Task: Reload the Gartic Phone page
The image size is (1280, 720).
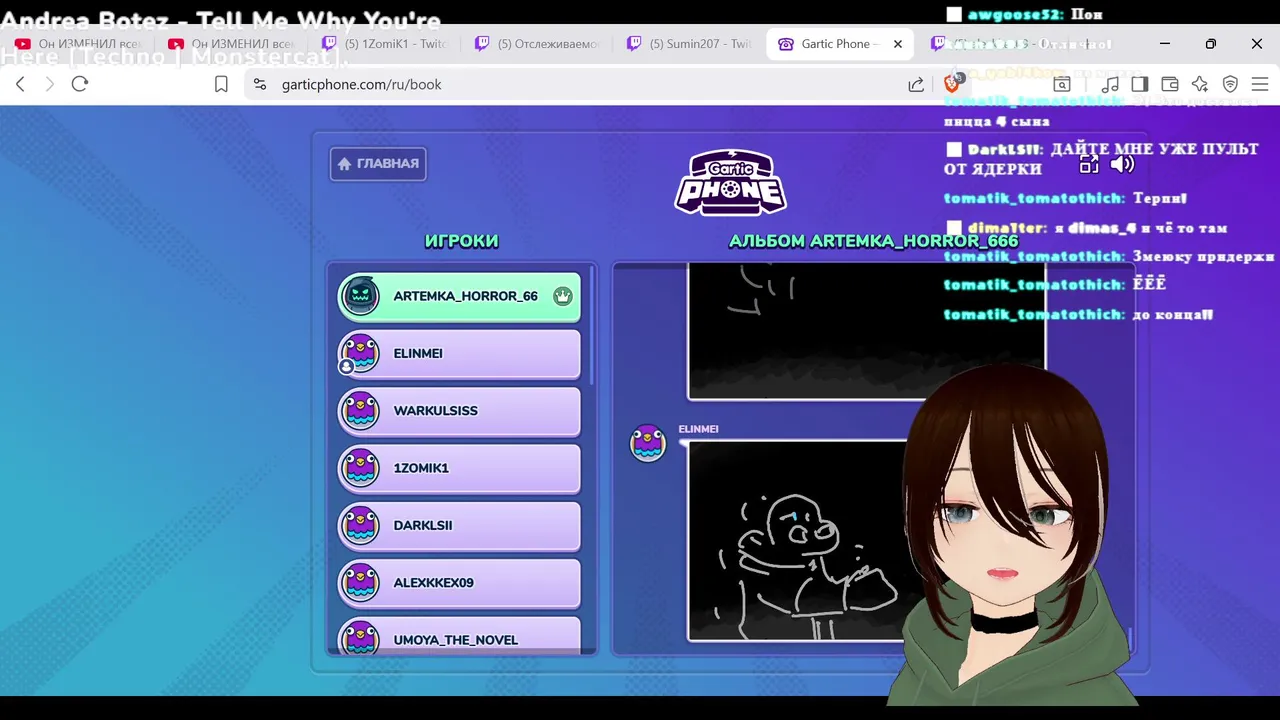Action: 80,85
